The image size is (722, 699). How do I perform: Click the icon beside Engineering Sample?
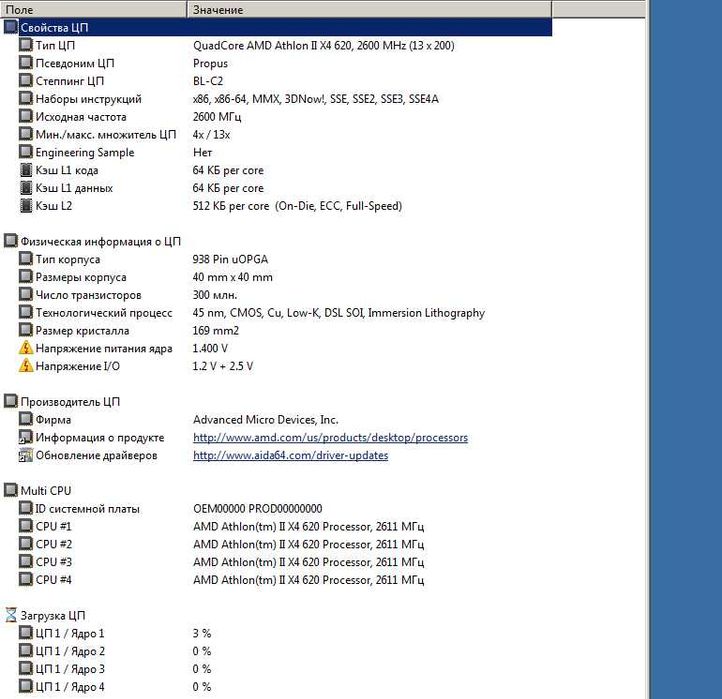(26, 151)
